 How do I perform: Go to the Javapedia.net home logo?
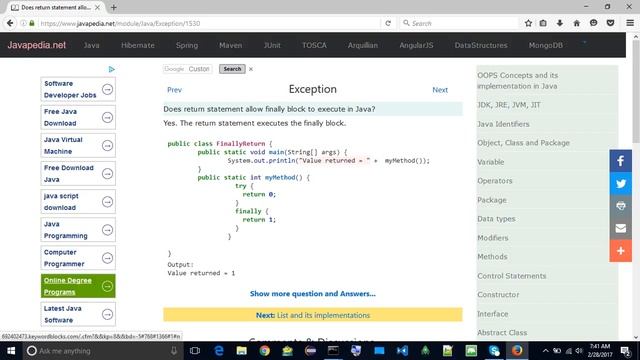coord(37,45)
